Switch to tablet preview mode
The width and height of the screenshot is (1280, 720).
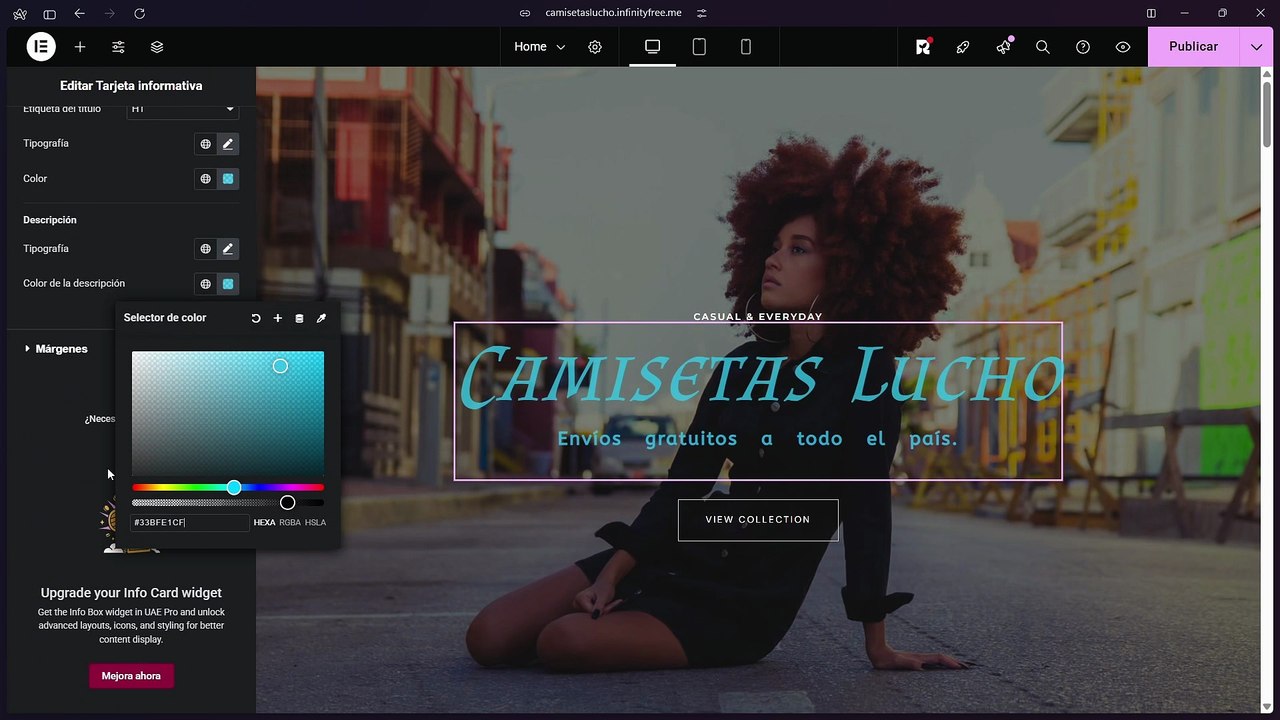point(699,47)
